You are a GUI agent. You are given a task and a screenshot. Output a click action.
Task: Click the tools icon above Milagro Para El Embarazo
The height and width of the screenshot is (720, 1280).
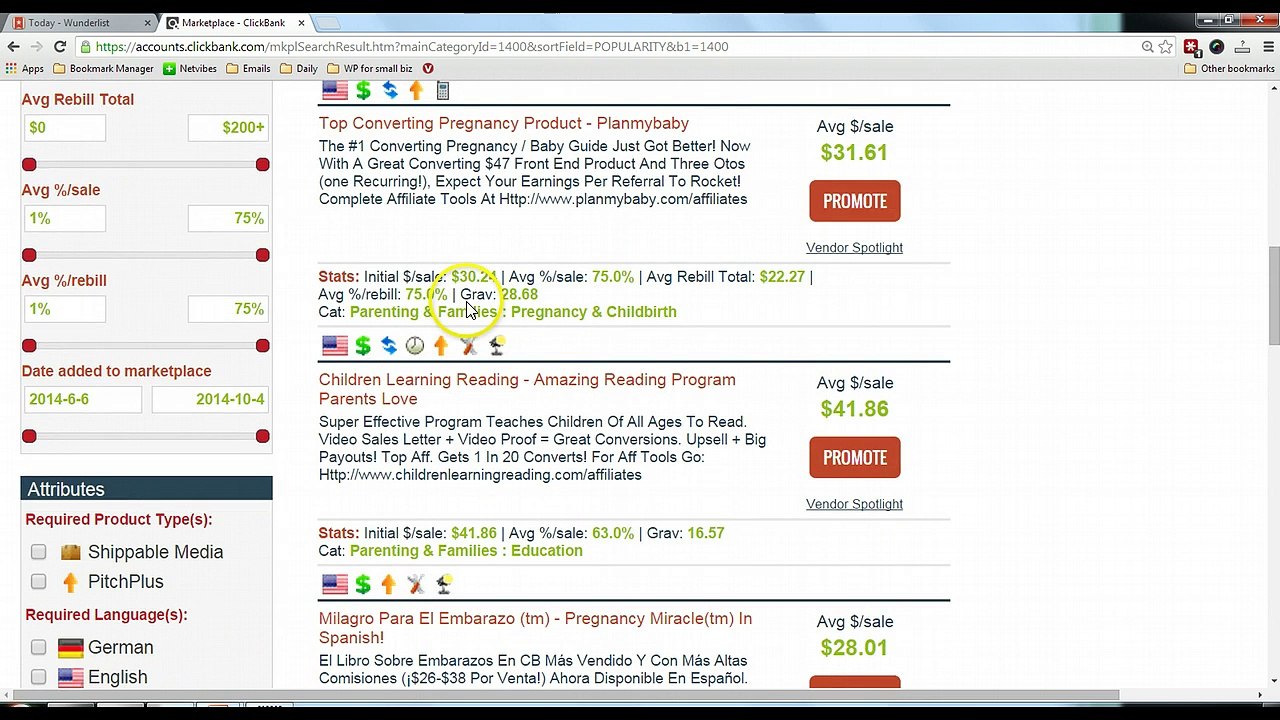(x=416, y=584)
